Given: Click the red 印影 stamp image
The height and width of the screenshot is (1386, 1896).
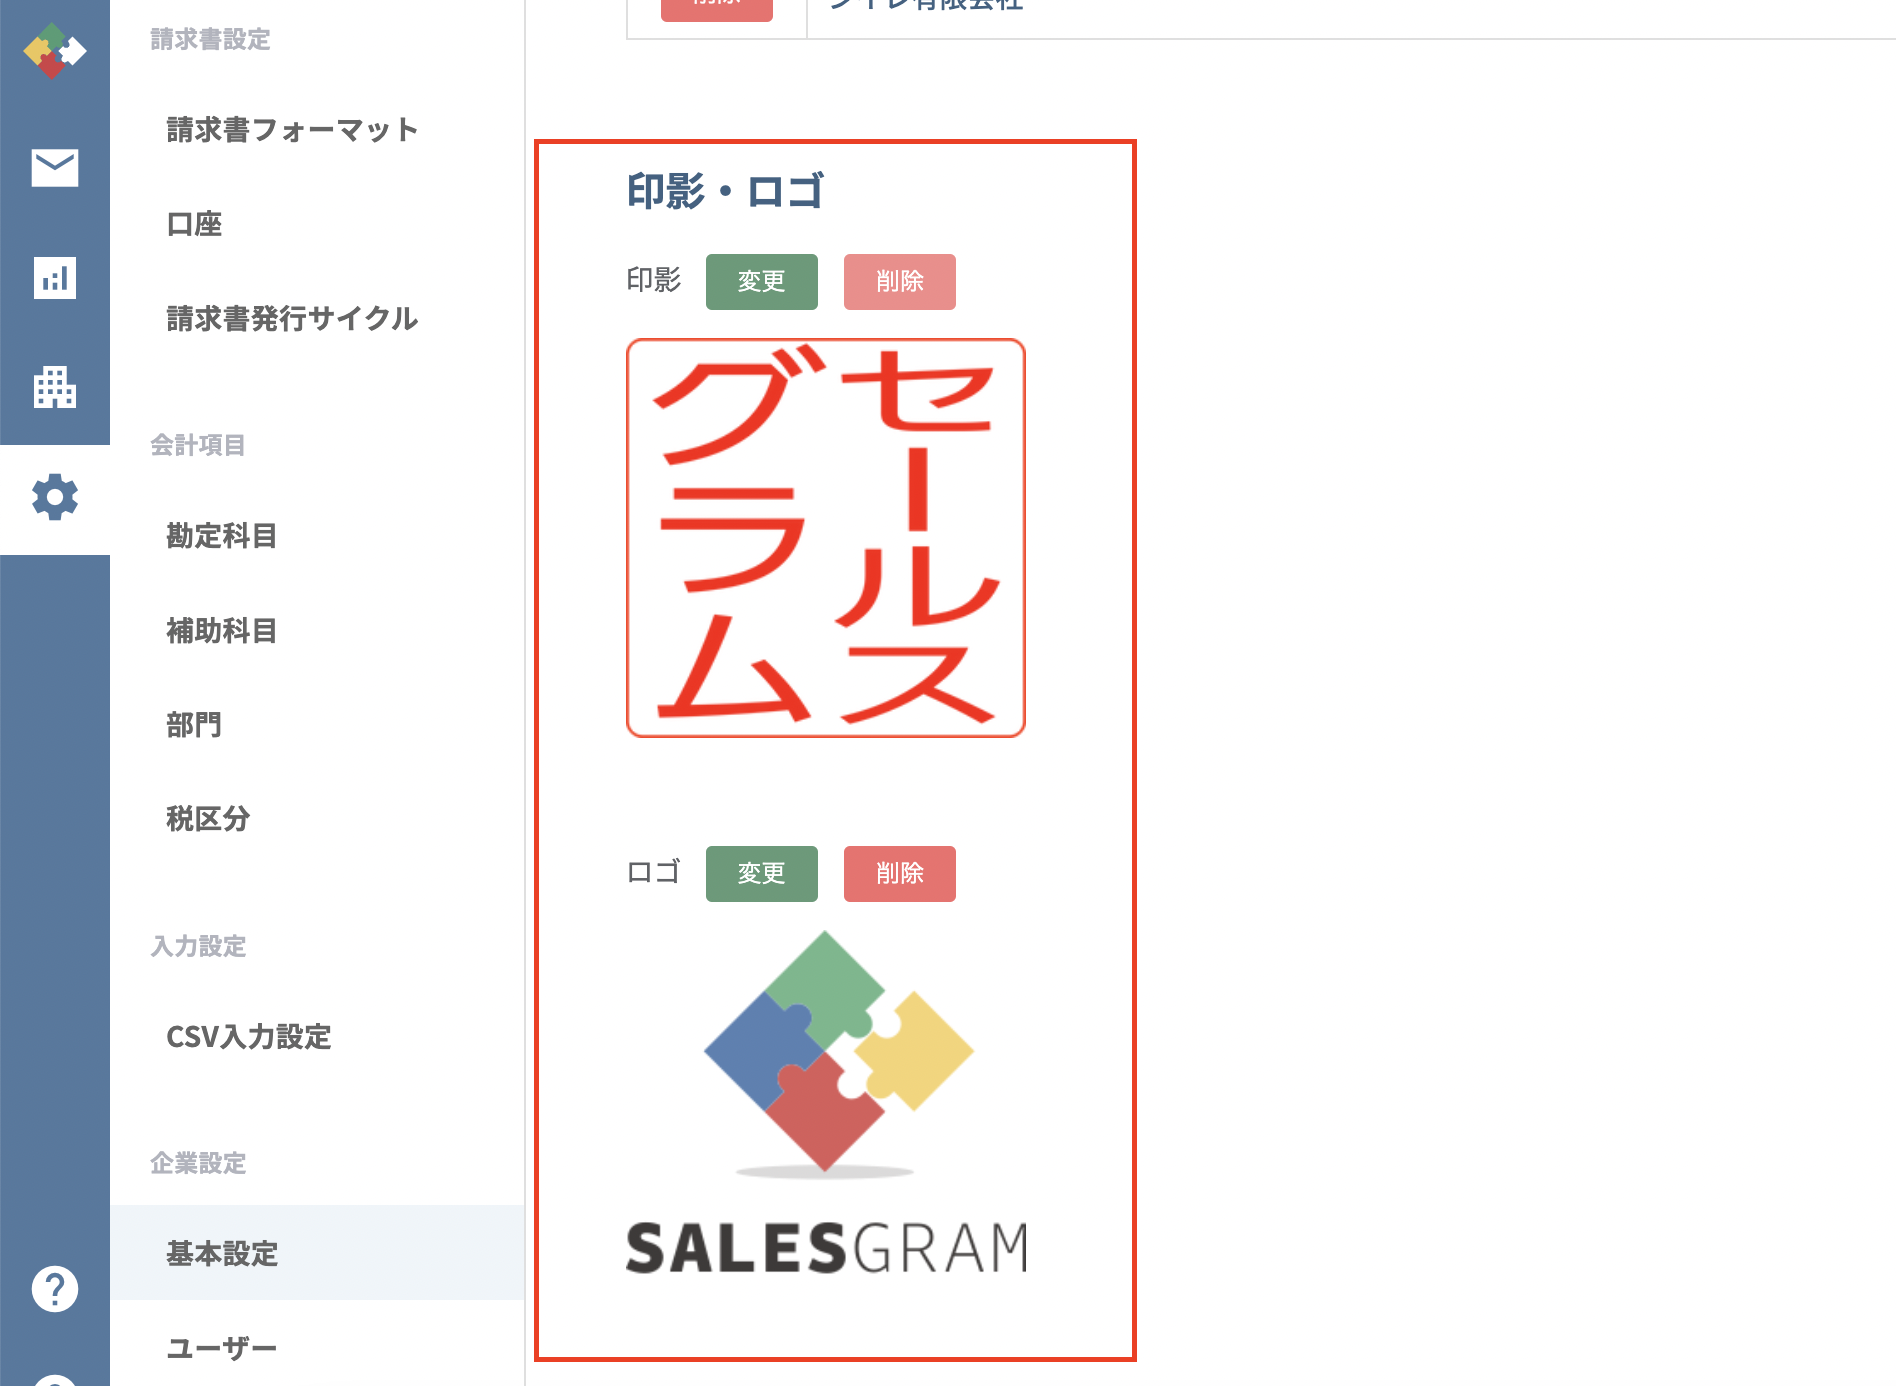Looking at the screenshot, I should (826, 538).
